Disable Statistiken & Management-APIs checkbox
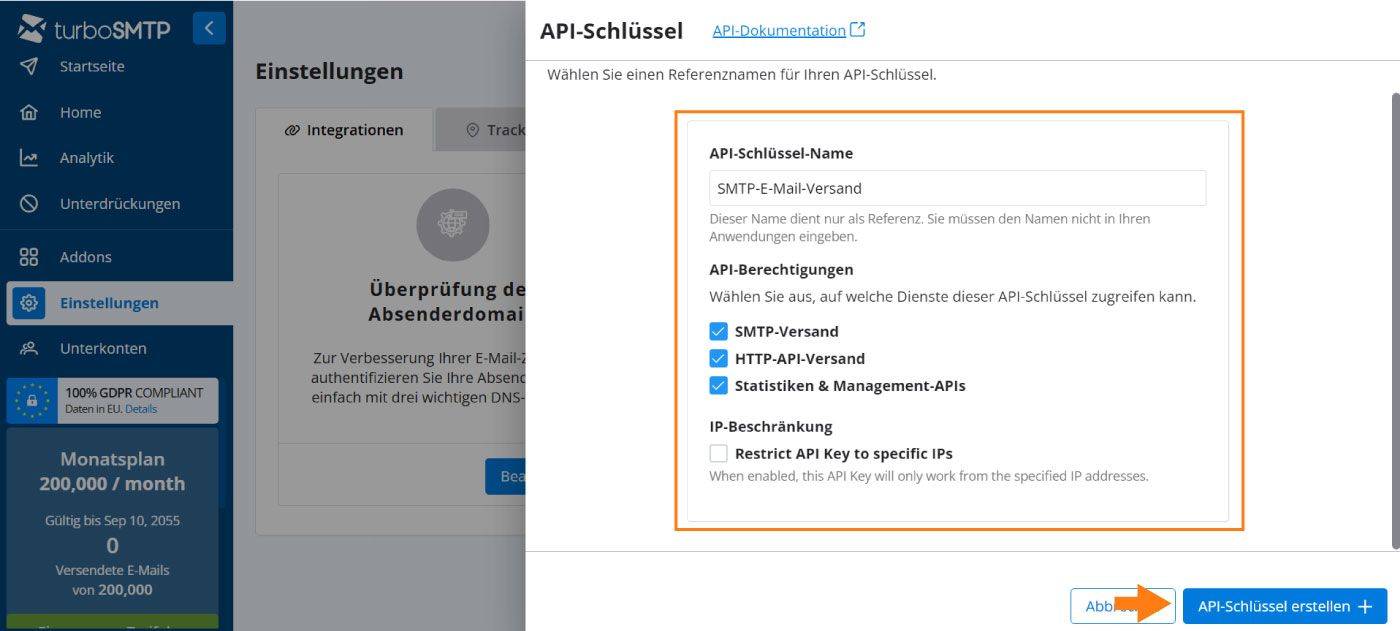The image size is (1400, 631). [x=718, y=386]
